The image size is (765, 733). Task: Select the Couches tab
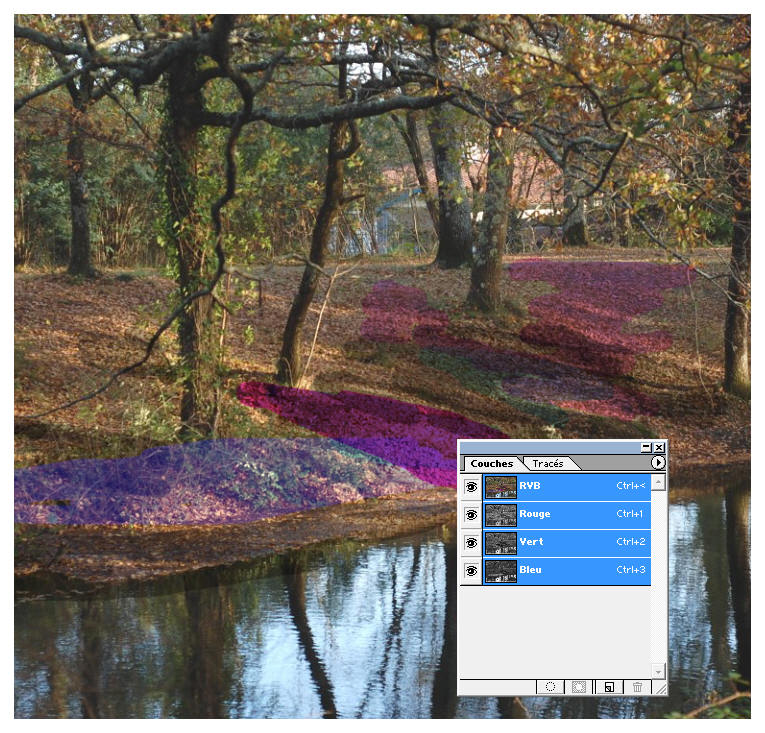pyautogui.click(x=492, y=464)
